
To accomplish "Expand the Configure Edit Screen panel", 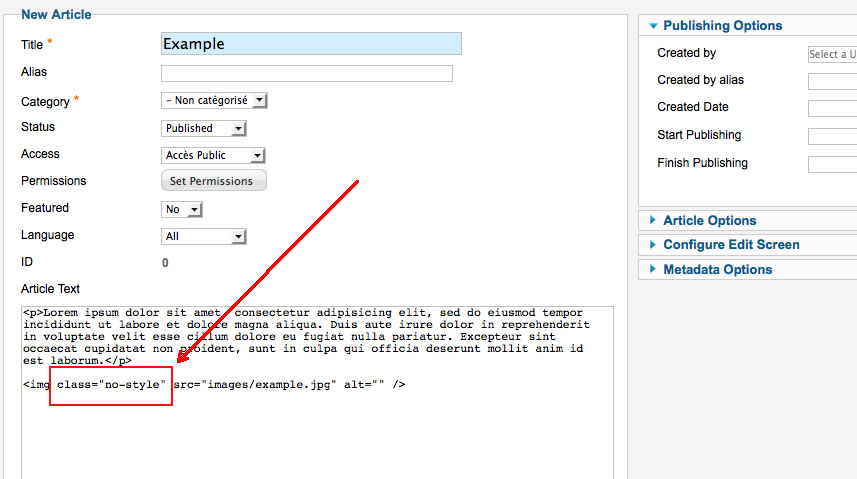I will pos(731,245).
